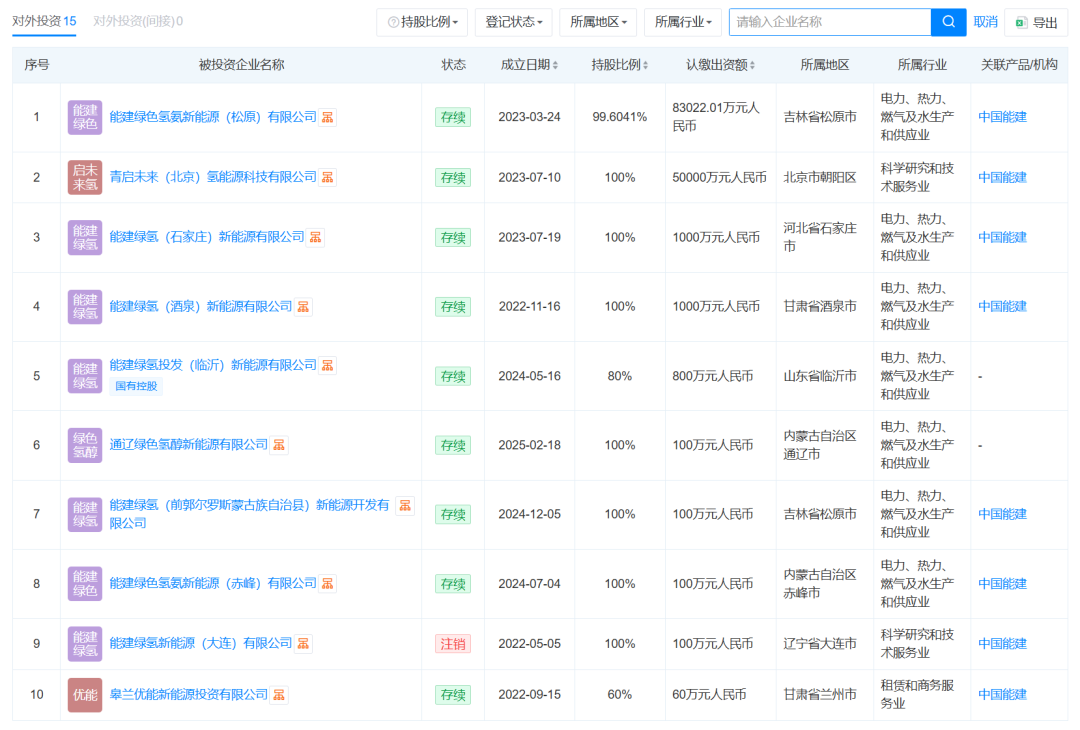This screenshot has height=730, width=1080.
Task: Click the 取消 cancel link
Action: coord(985,22)
